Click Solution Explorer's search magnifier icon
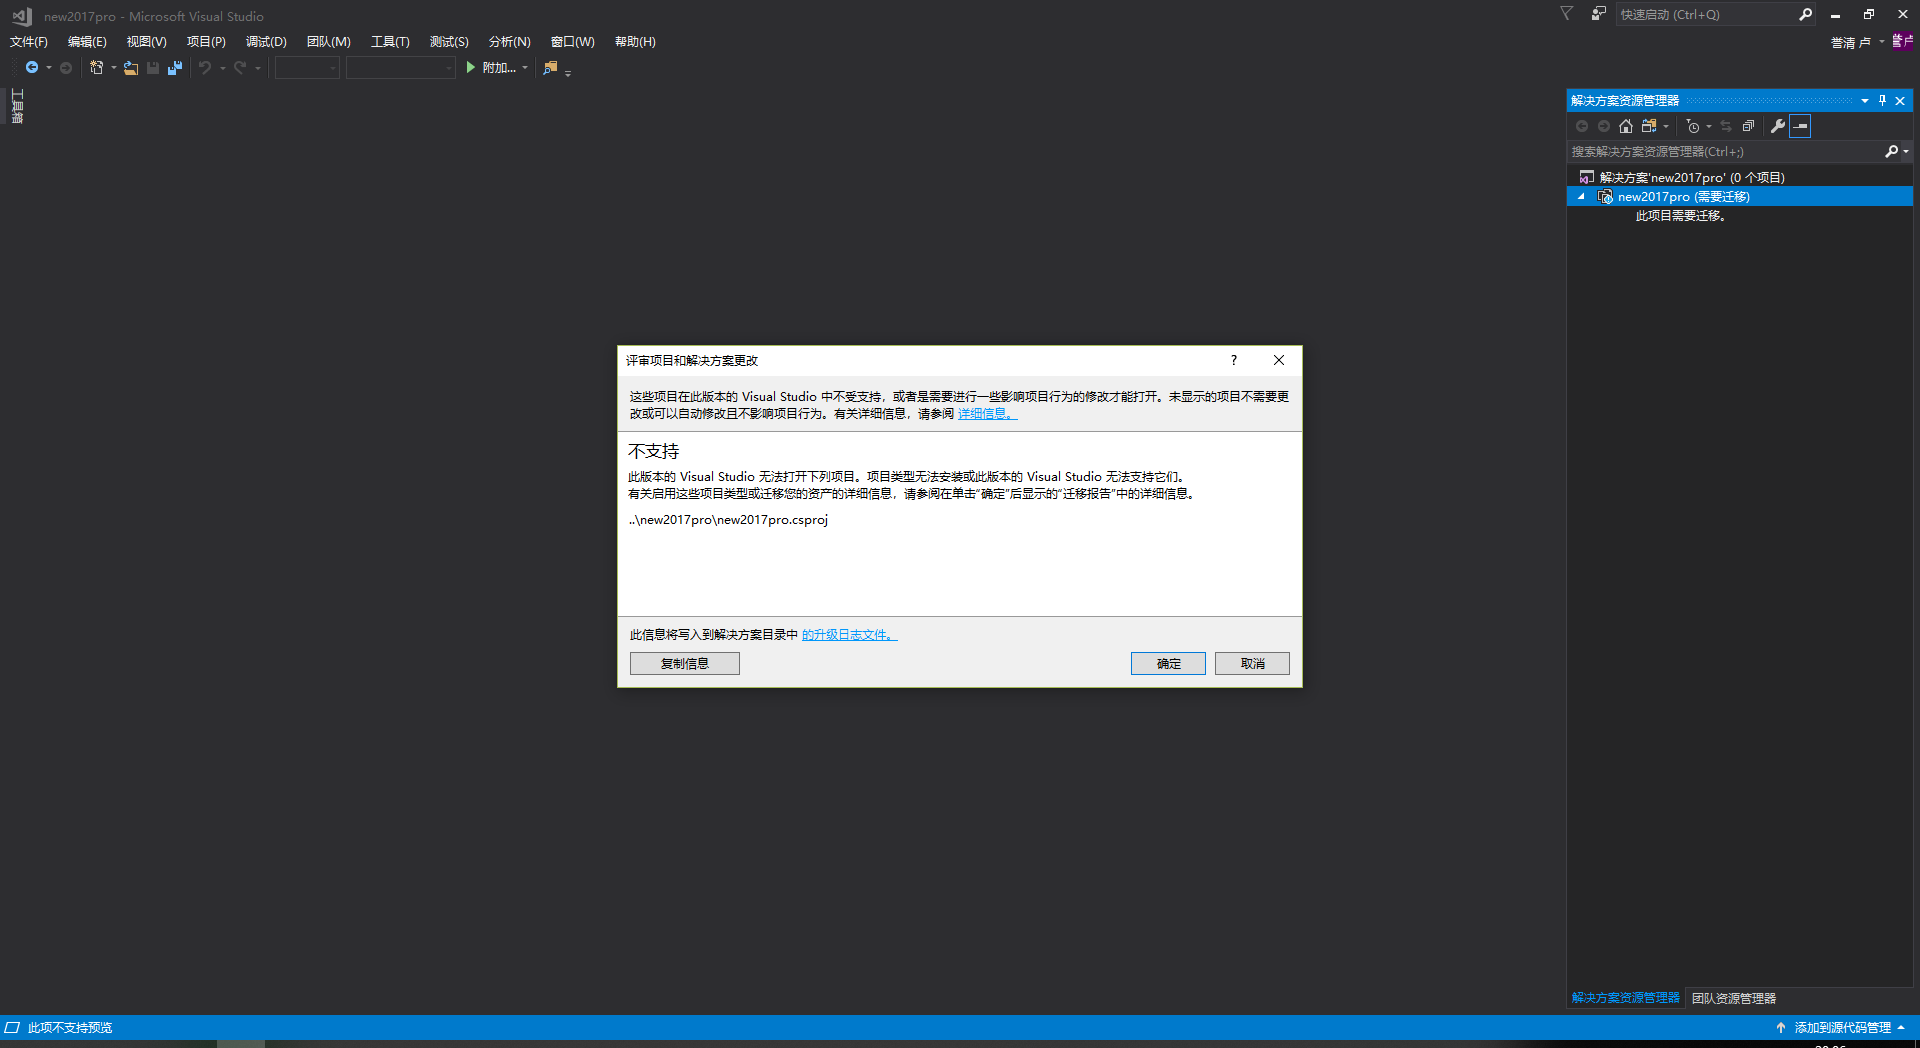1920x1048 pixels. [x=1891, y=152]
